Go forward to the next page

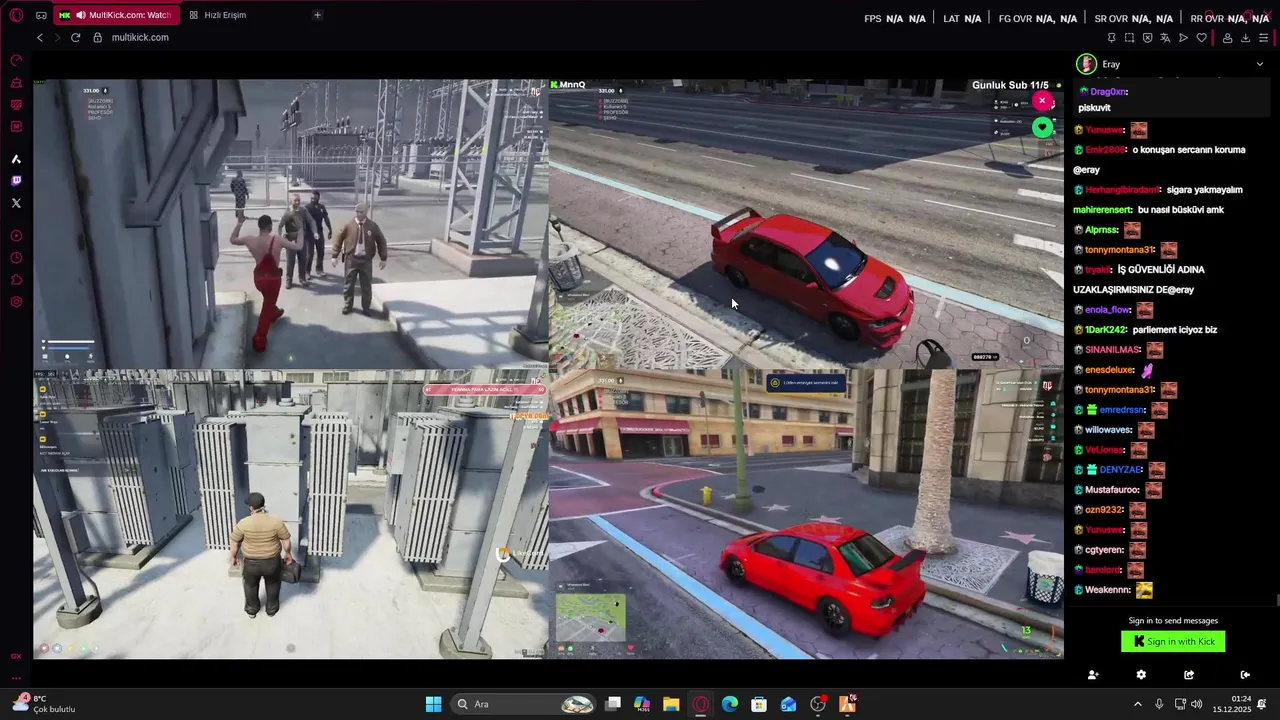(57, 37)
